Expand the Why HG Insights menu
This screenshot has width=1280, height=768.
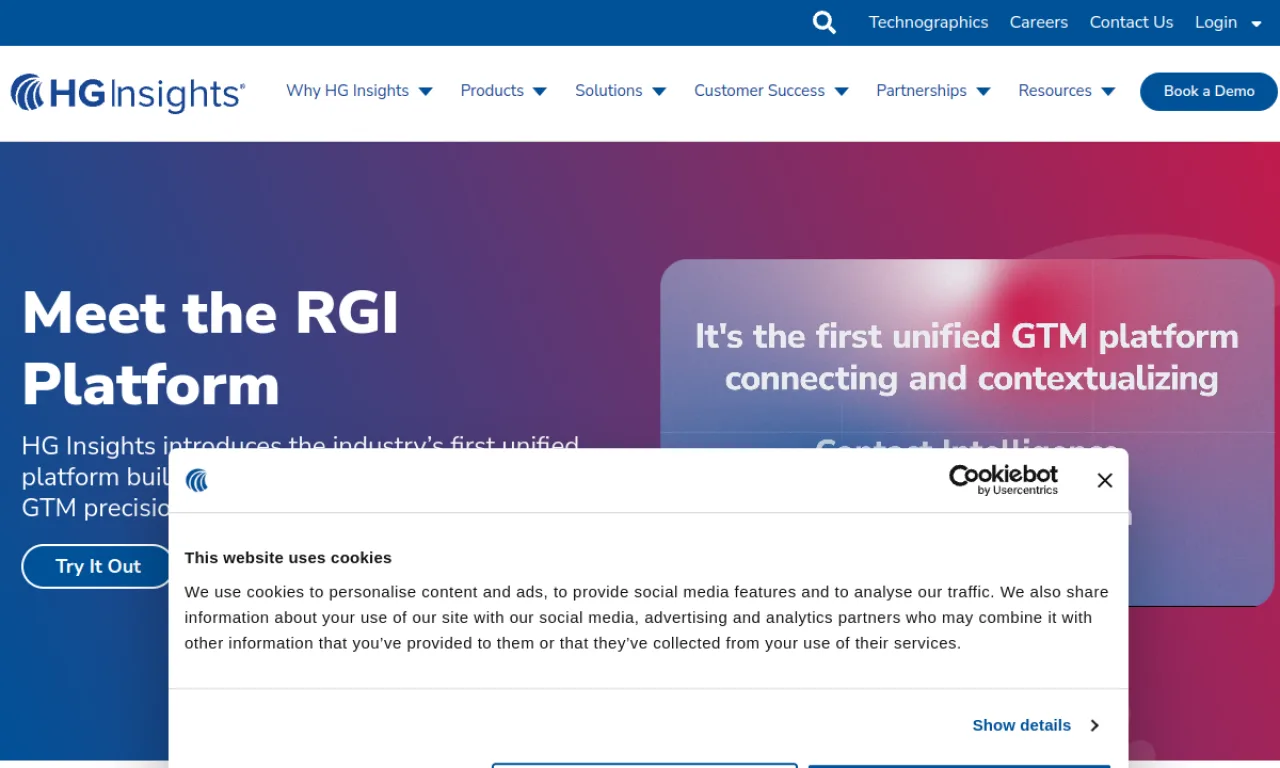pos(359,91)
